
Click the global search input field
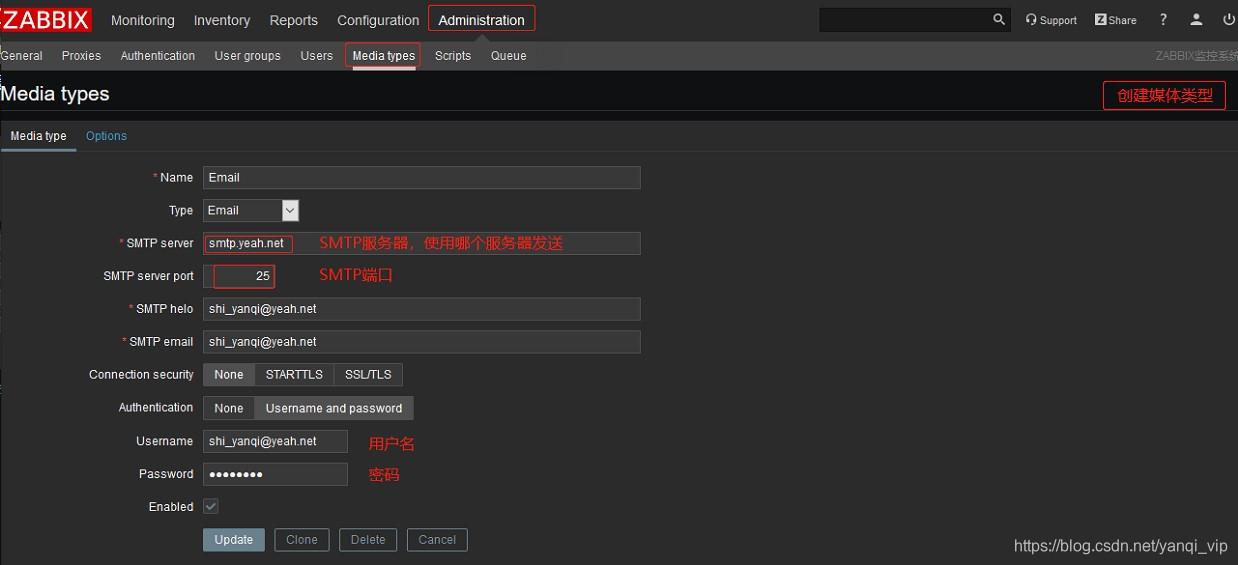905,20
